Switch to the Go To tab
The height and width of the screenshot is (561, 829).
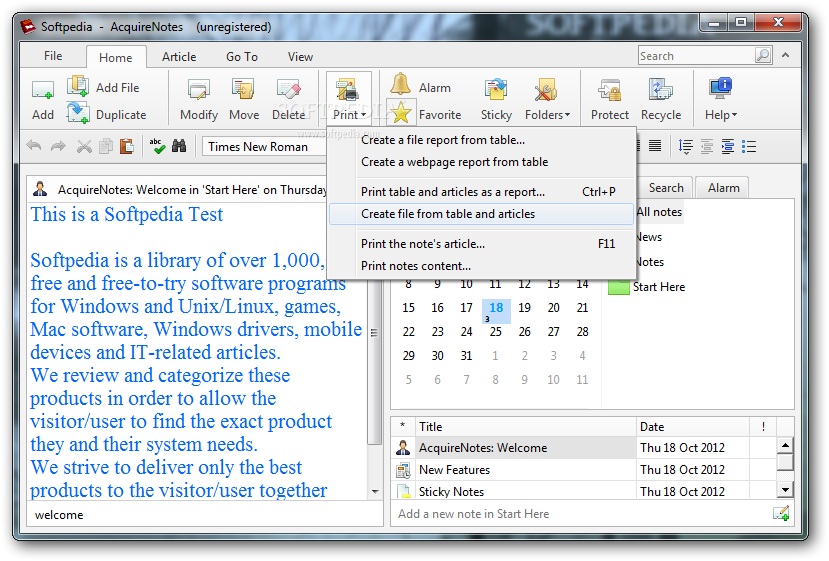tap(242, 57)
